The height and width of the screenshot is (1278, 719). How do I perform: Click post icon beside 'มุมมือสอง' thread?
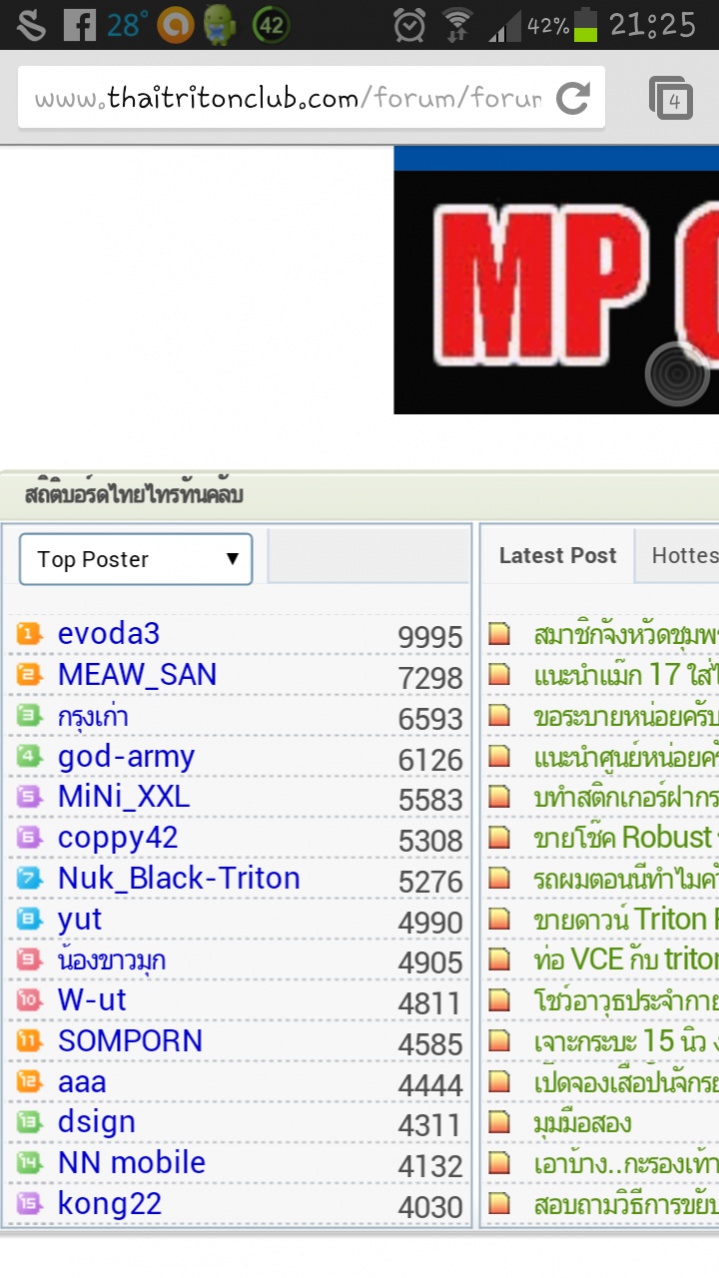click(499, 1122)
